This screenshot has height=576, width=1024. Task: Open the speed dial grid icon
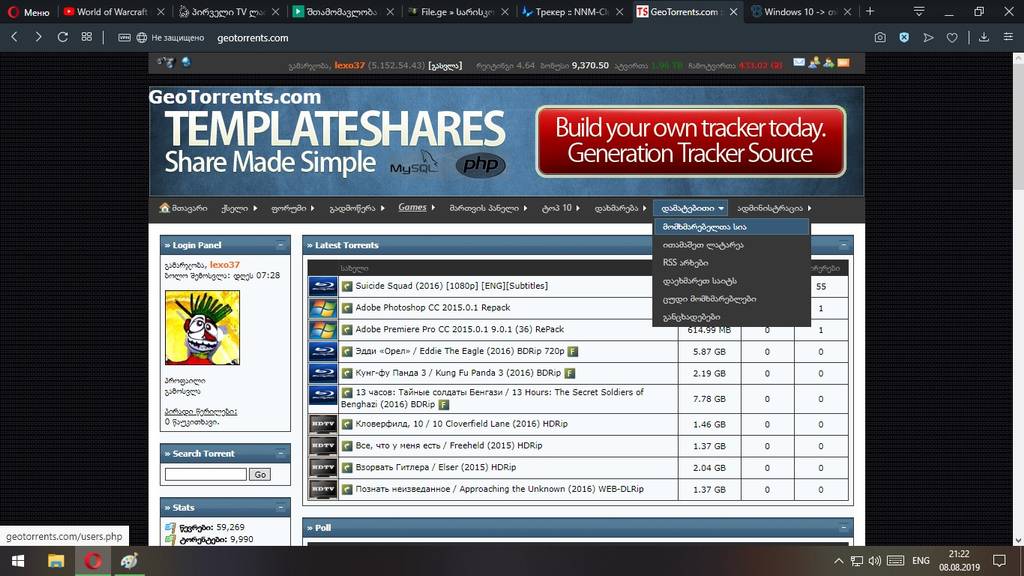(x=86, y=37)
